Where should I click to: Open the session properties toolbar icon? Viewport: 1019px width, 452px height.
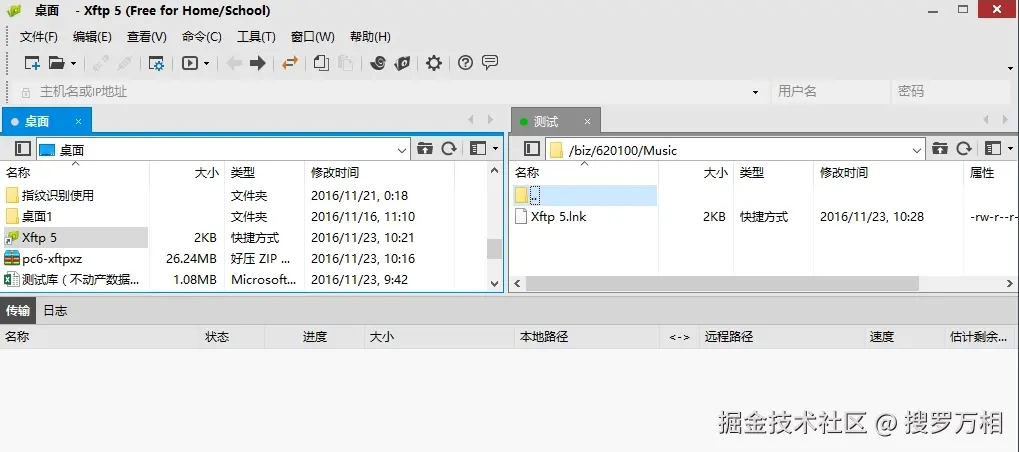[156, 63]
